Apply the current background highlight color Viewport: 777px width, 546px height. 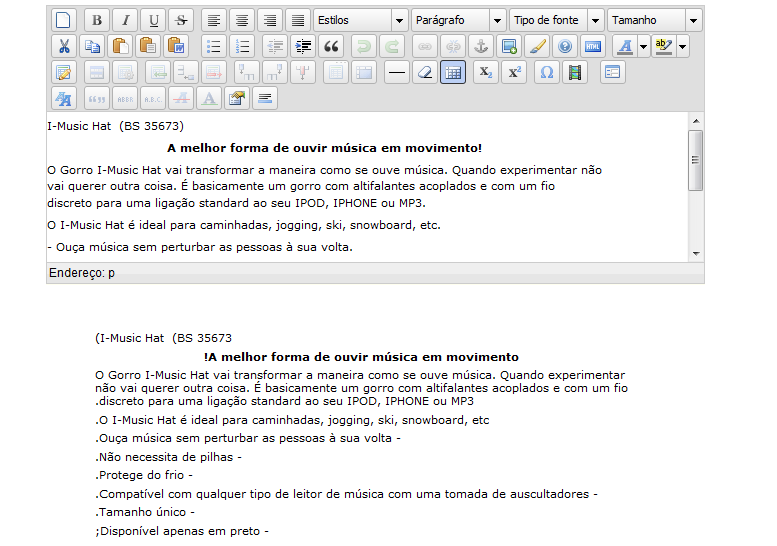[664, 47]
